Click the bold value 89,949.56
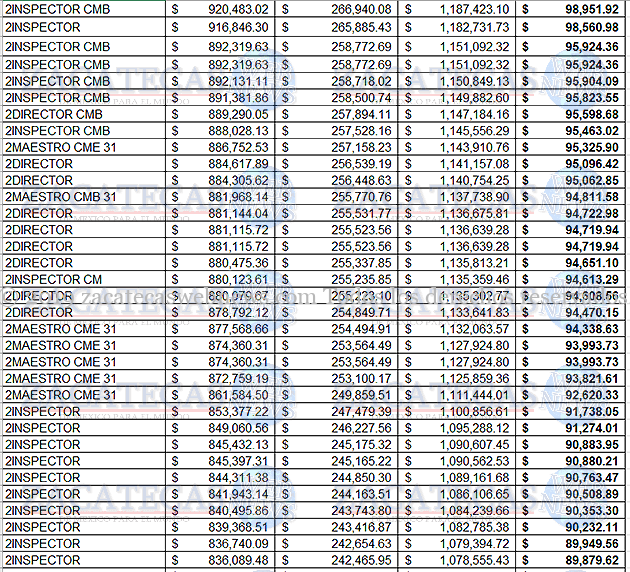Viewport: 630px width, 572px height. click(x=592, y=543)
